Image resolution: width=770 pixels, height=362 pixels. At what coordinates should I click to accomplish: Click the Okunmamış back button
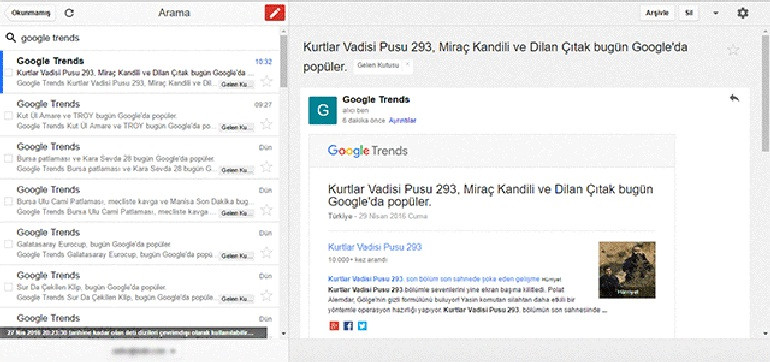pos(30,13)
